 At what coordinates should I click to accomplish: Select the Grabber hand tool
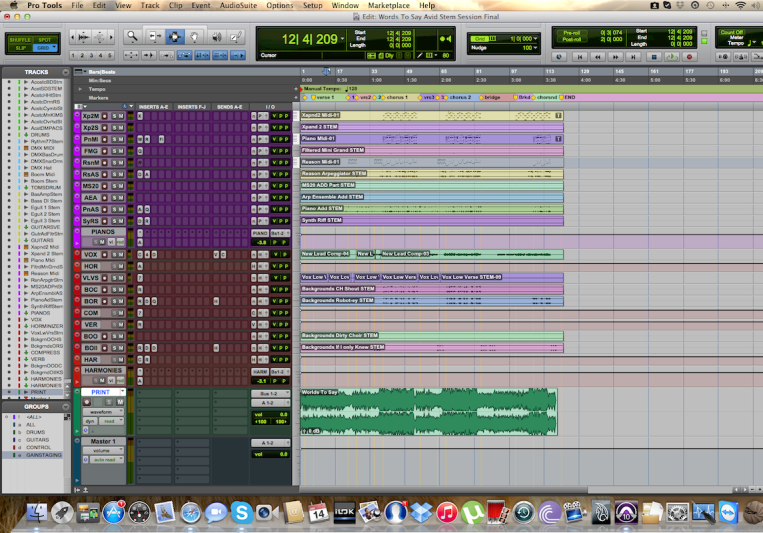(194, 37)
